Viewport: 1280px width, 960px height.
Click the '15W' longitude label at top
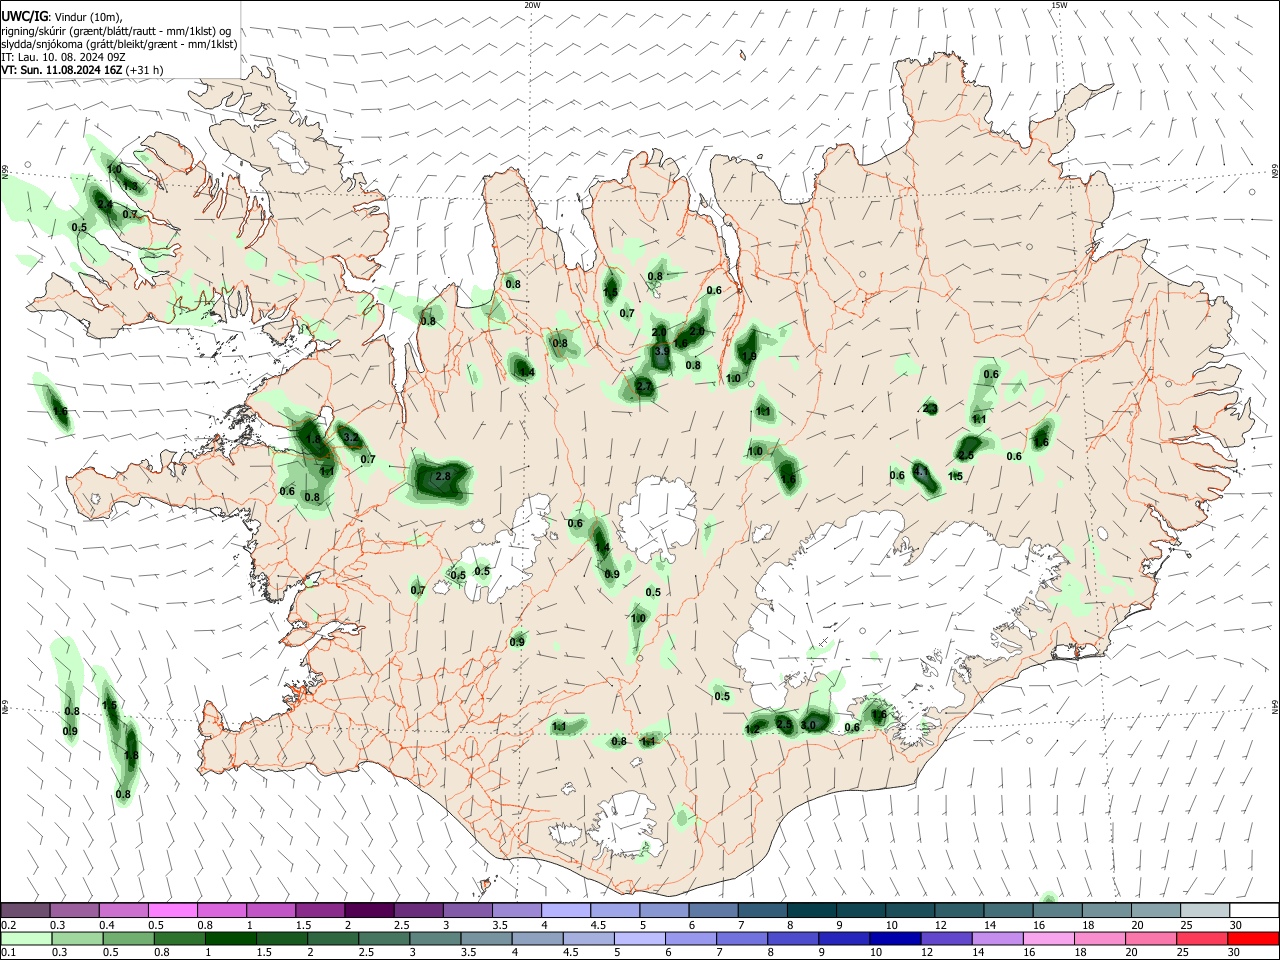(x=1059, y=5)
